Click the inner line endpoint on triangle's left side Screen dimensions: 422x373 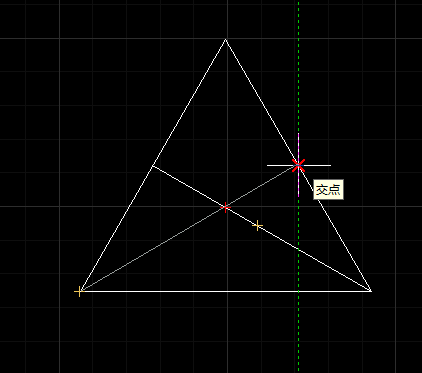pos(152,166)
